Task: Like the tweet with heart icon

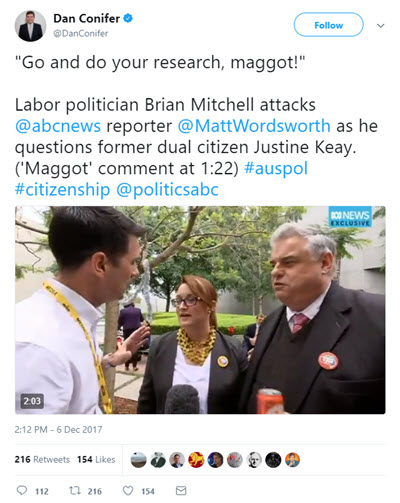Action: pyautogui.click(x=128, y=491)
